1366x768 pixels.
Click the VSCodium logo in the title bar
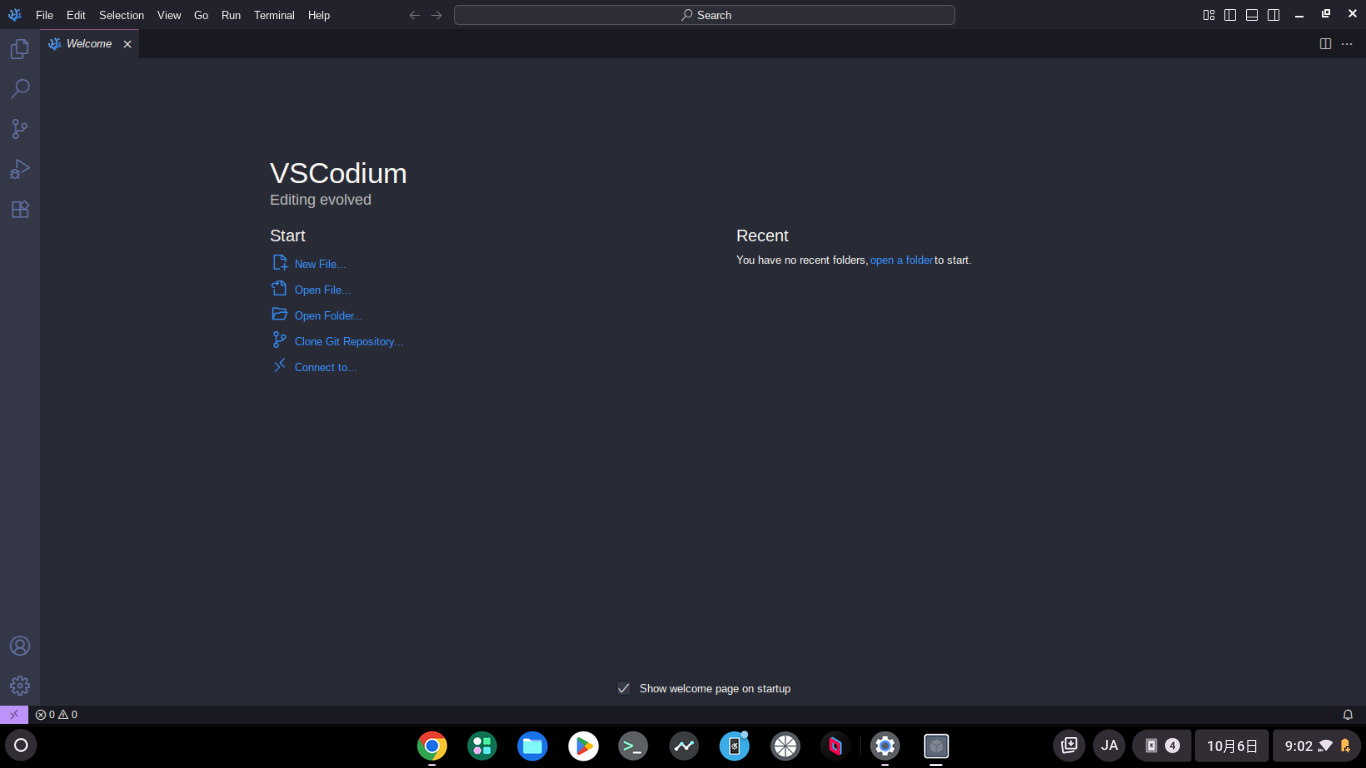[x=15, y=15]
